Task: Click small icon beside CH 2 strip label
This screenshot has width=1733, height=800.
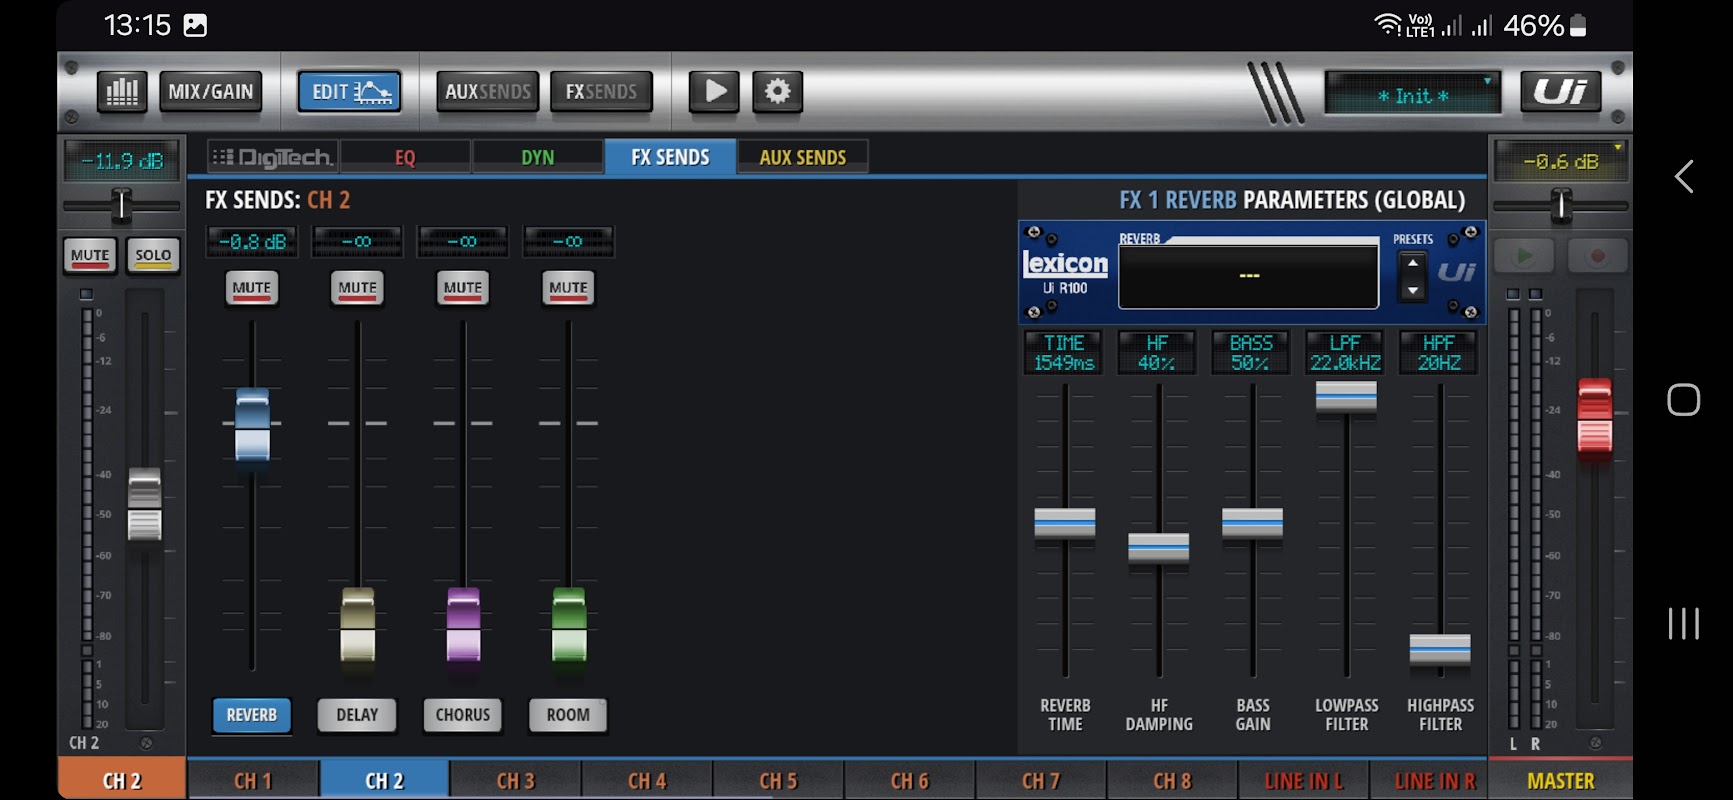Action: [146, 743]
